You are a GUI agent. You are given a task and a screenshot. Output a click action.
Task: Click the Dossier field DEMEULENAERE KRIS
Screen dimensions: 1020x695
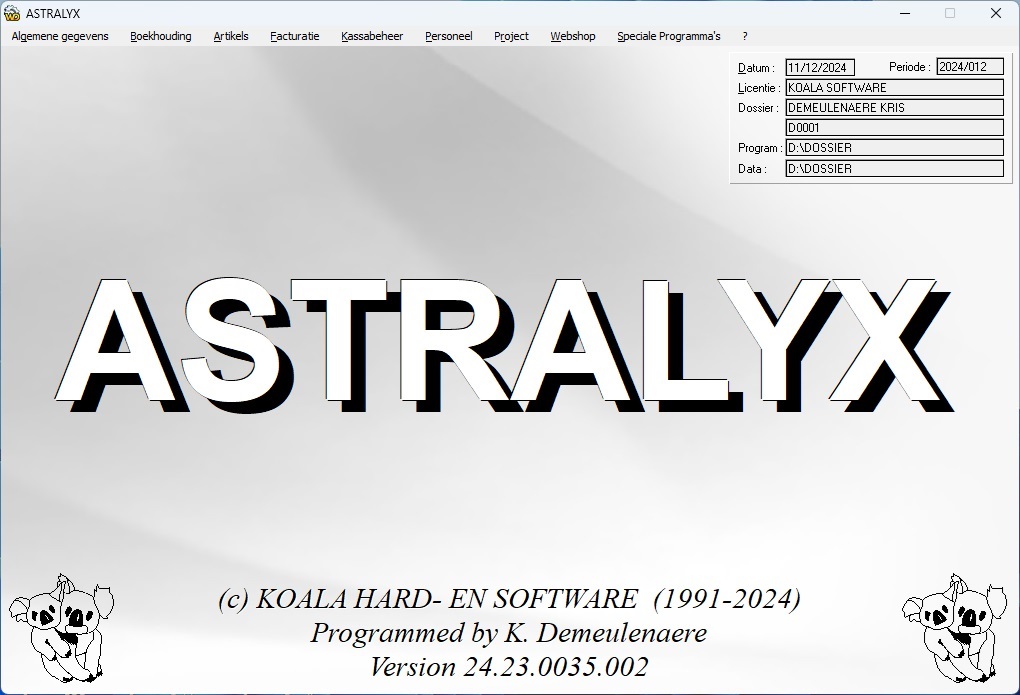(x=894, y=108)
